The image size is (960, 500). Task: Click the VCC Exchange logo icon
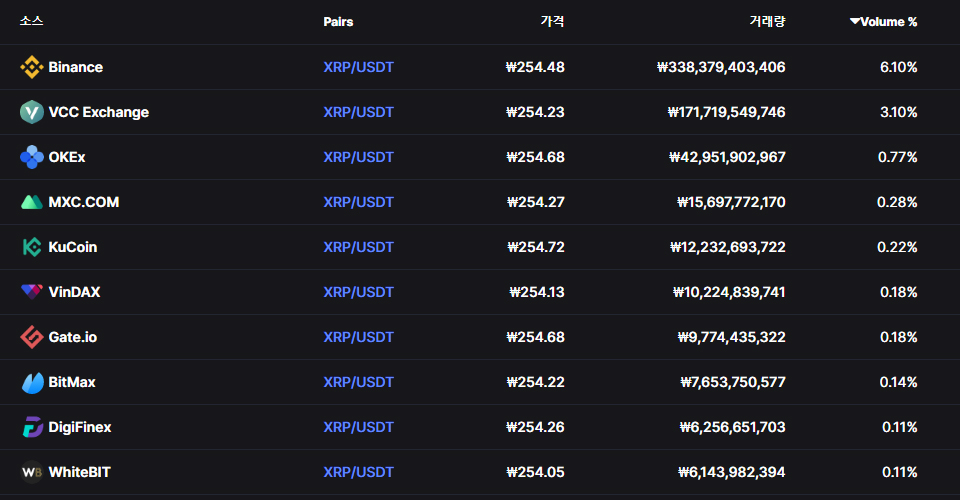tap(32, 112)
